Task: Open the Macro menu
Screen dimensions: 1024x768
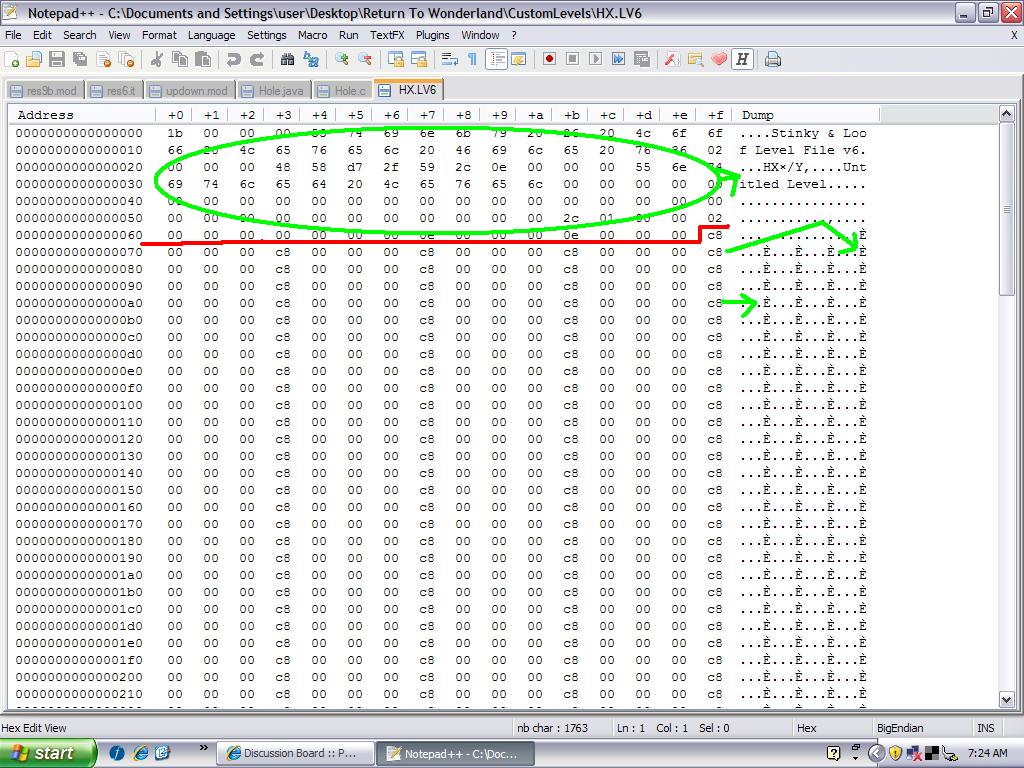Action: tap(313, 35)
